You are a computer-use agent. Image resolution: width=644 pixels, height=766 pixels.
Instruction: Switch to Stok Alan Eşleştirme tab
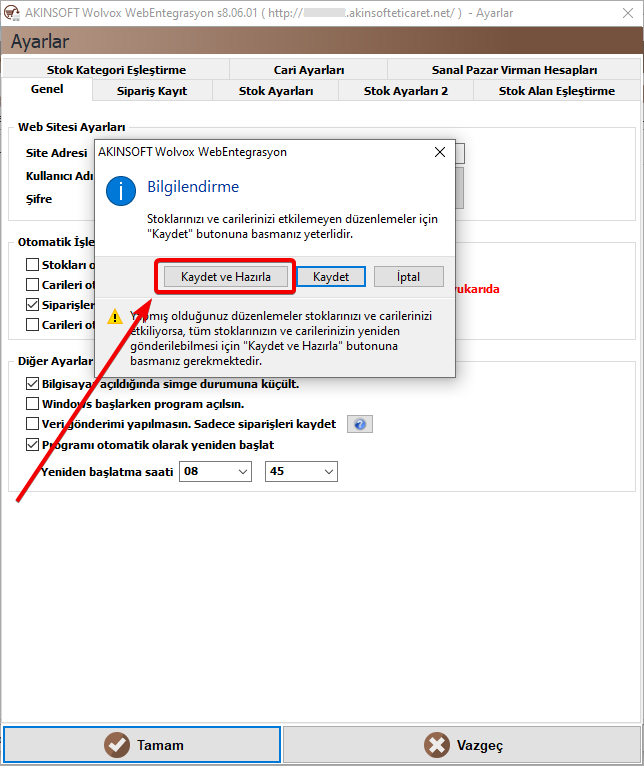coord(557,91)
